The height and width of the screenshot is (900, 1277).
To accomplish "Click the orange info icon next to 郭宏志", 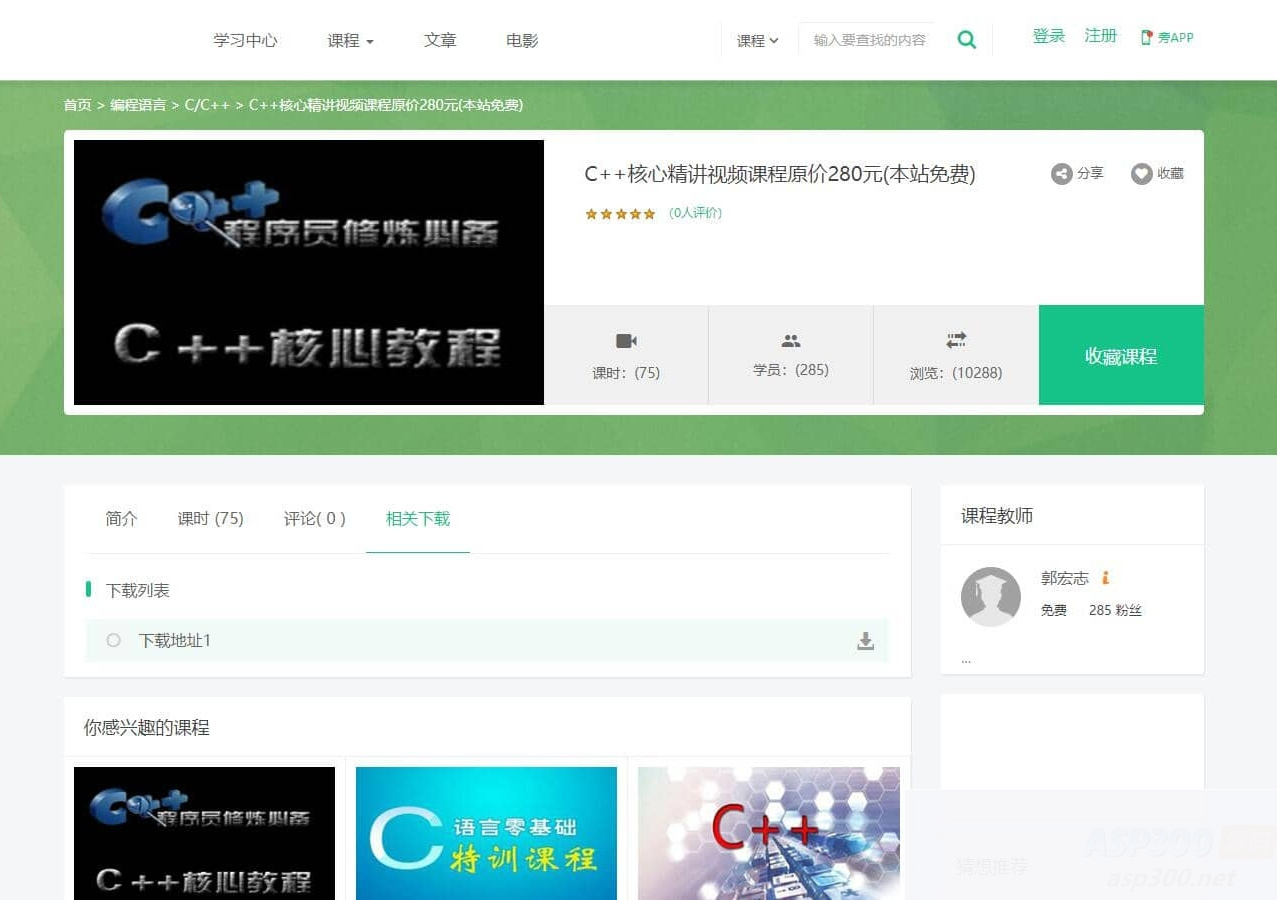I will click(x=1106, y=578).
